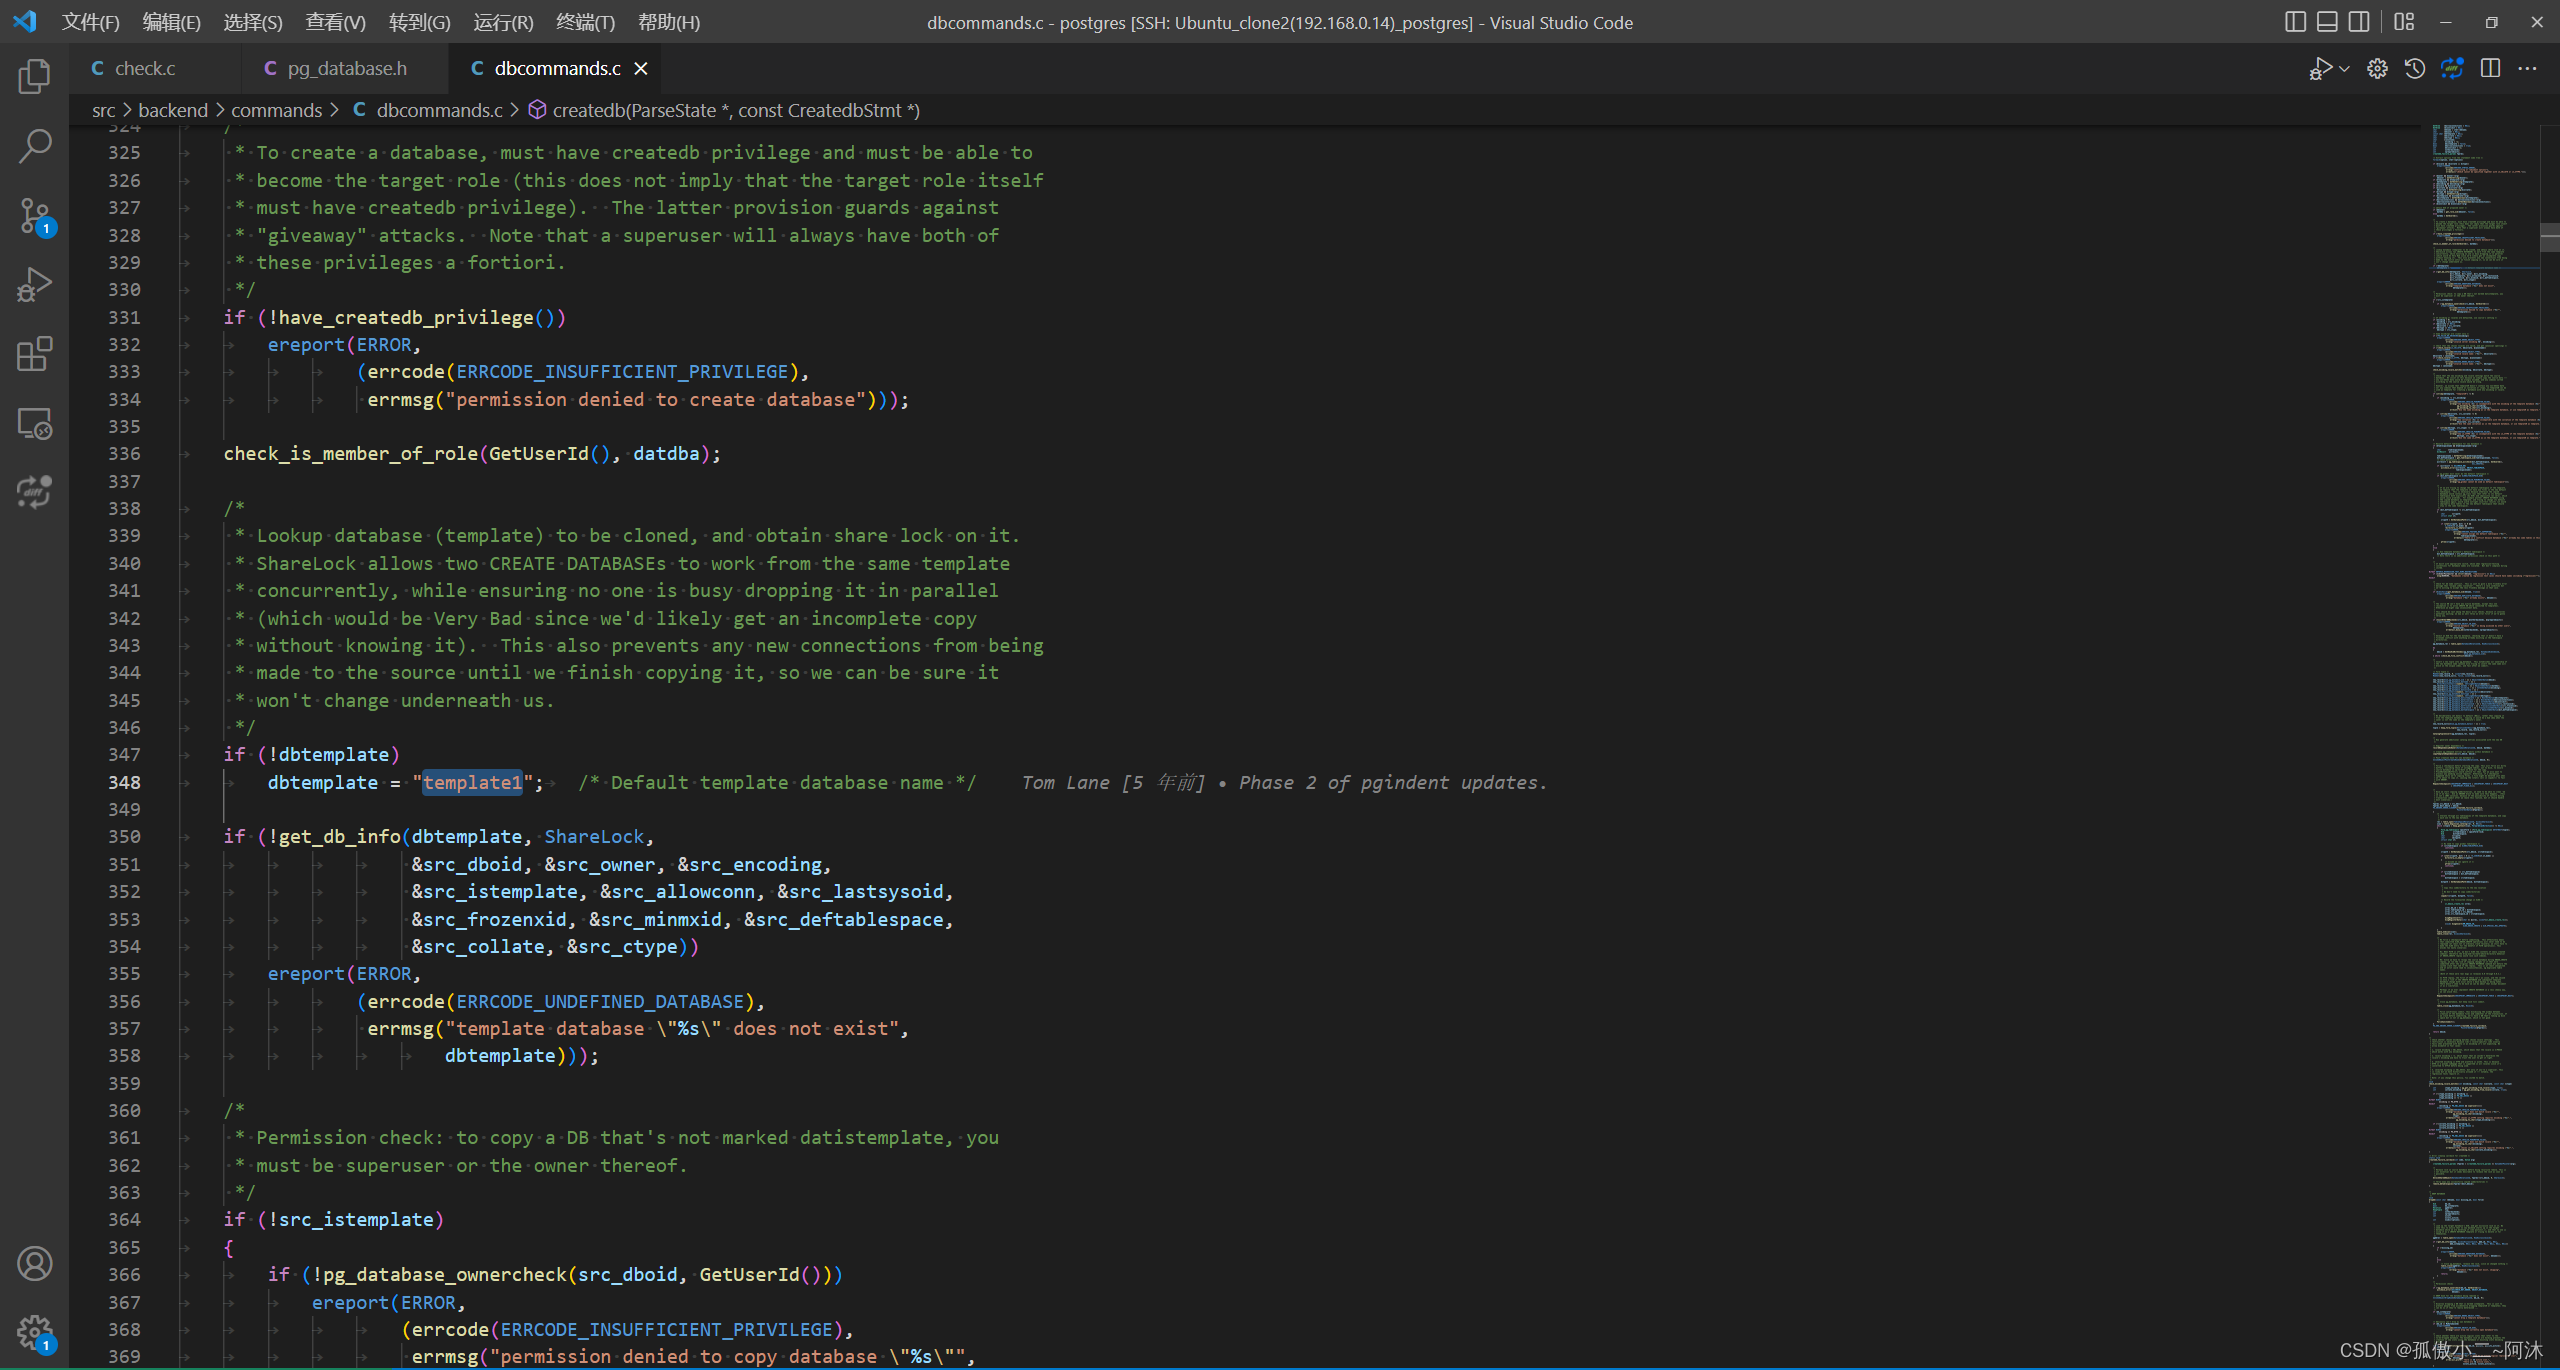The image size is (2560, 1370).
Task: Switch to the pg_database.h tab
Action: (346, 68)
